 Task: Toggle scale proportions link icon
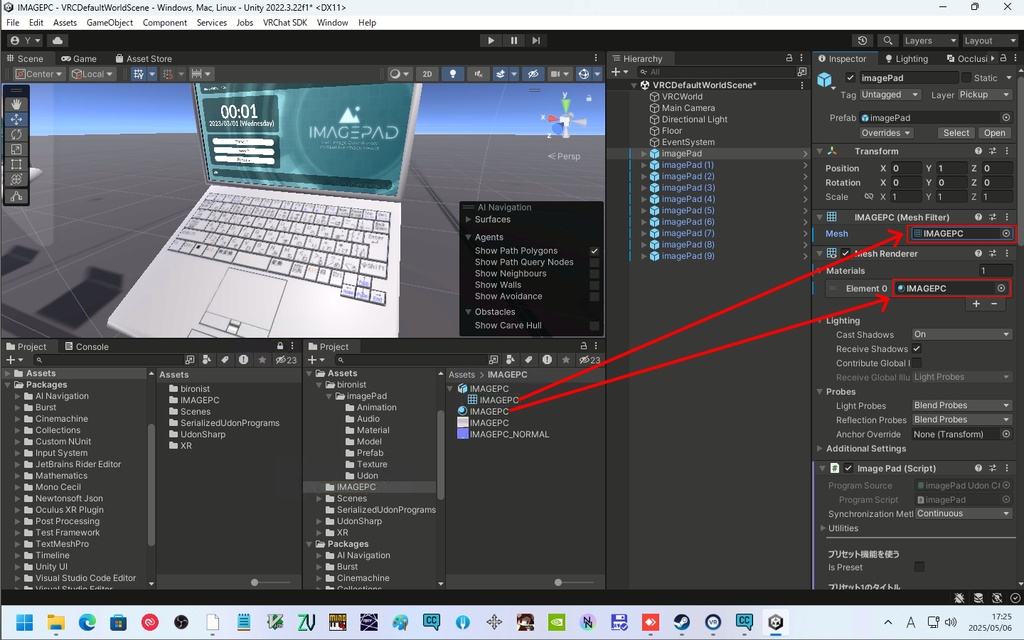869,197
